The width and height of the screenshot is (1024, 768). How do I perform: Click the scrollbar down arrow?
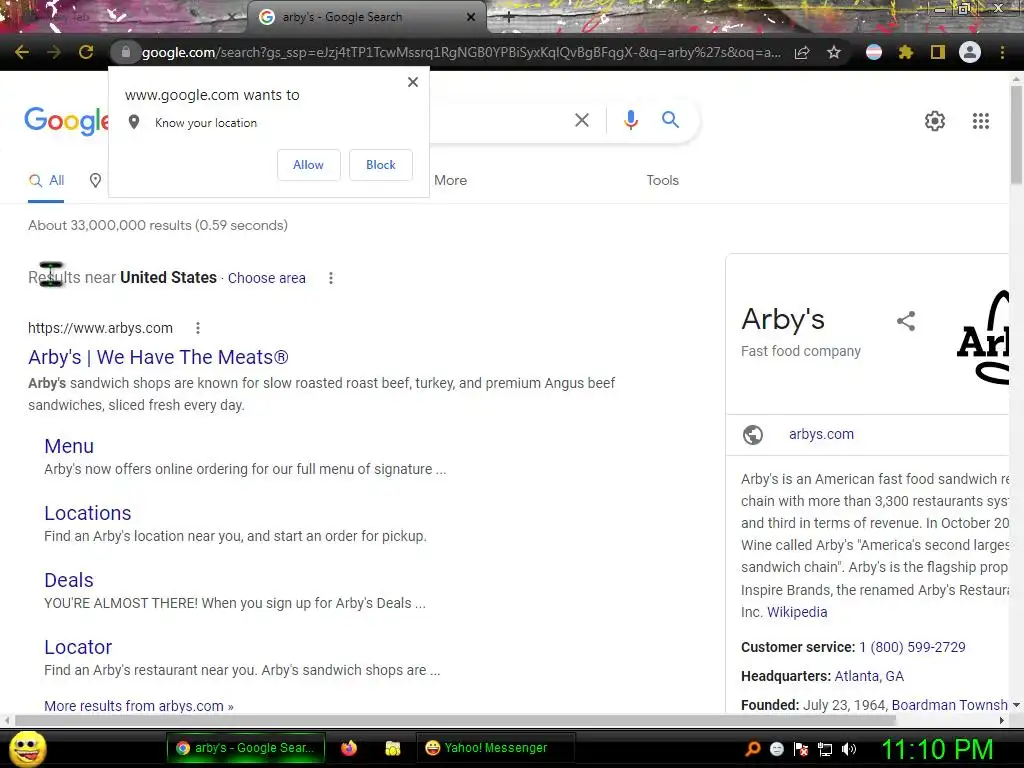pos(1016,705)
